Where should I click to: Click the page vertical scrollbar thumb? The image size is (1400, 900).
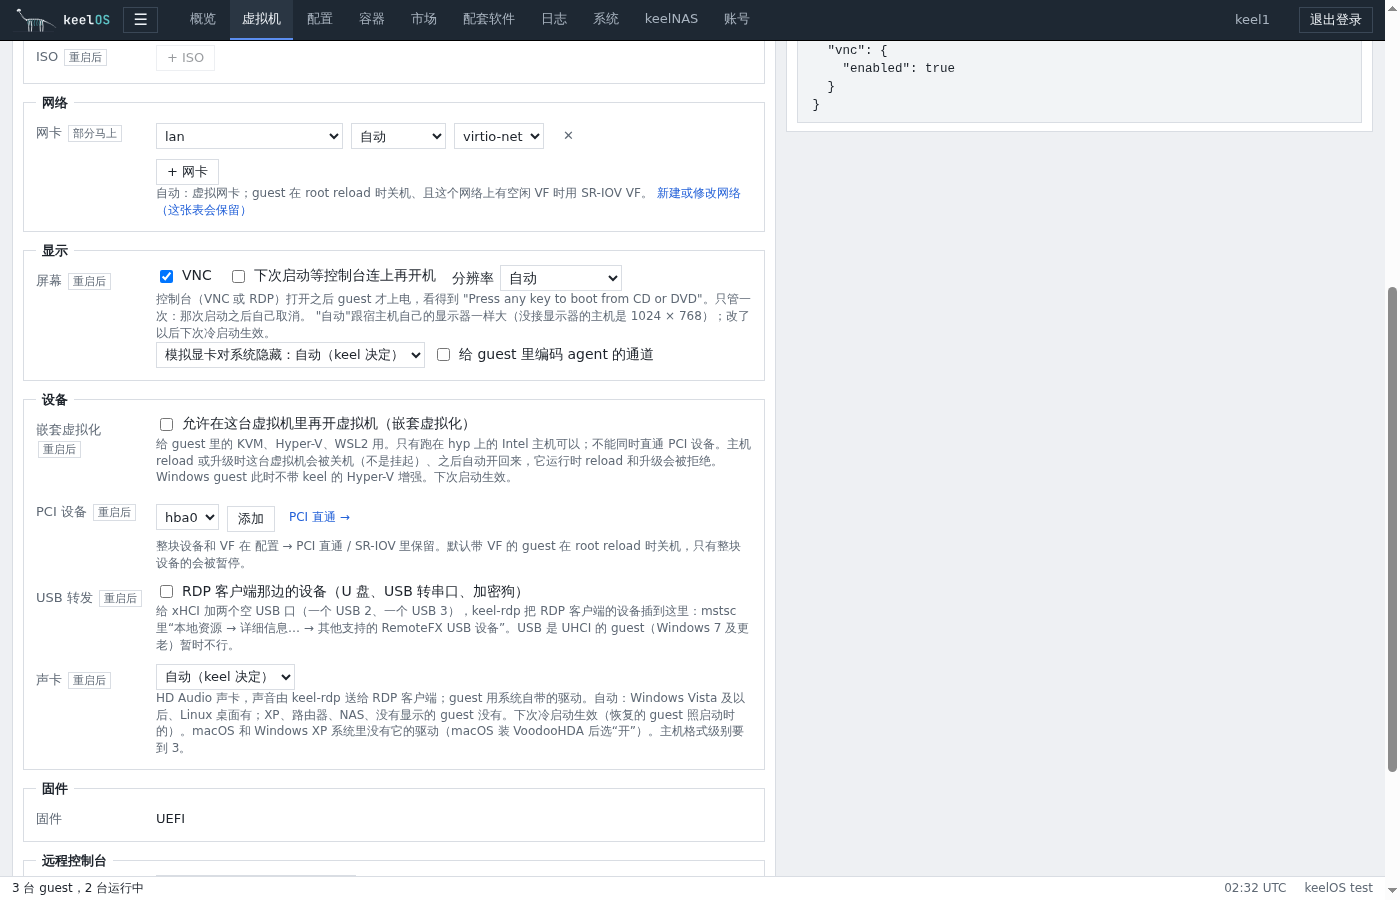click(x=1392, y=529)
